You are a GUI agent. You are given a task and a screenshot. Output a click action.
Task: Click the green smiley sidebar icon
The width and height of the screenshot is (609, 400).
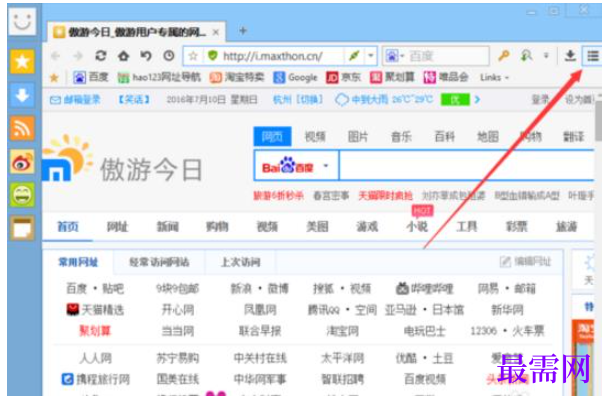pyautogui.click(x=22, y=195)
